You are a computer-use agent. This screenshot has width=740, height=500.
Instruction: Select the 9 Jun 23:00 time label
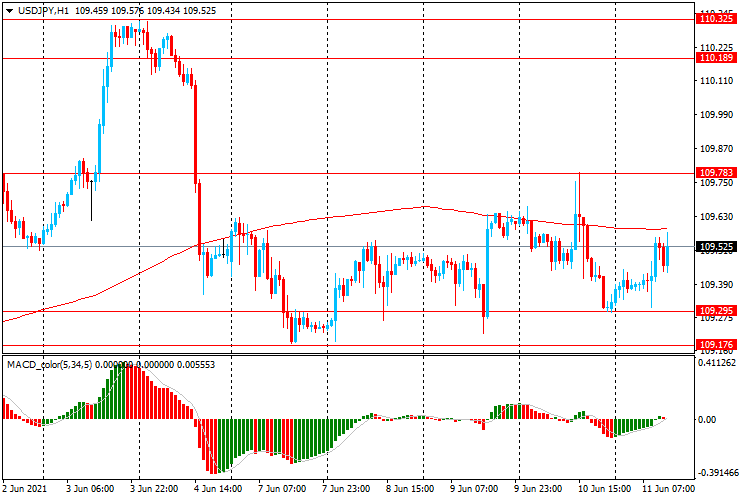[x=538, y=488]
